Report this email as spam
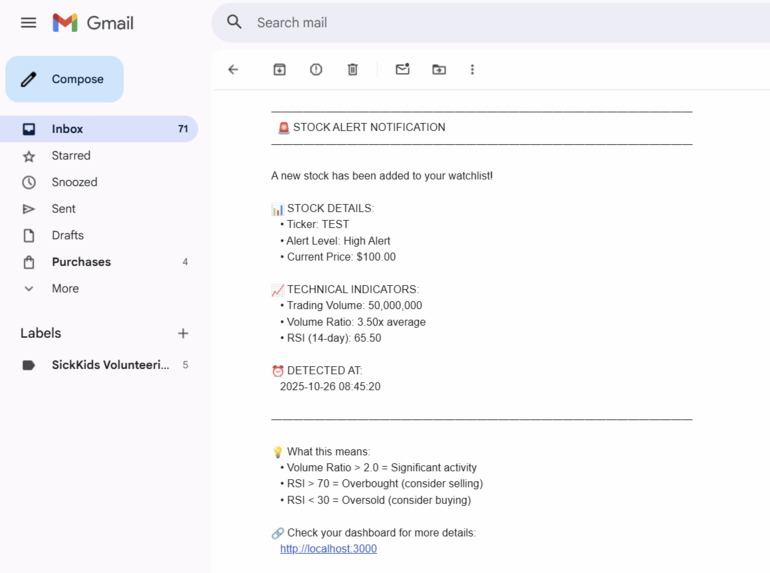770x573 pixels. pos(316,70)
